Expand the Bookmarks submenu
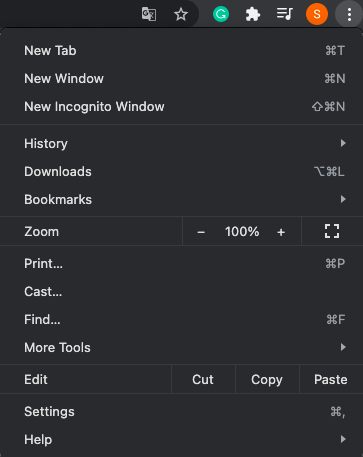 (x=181, y=200)
